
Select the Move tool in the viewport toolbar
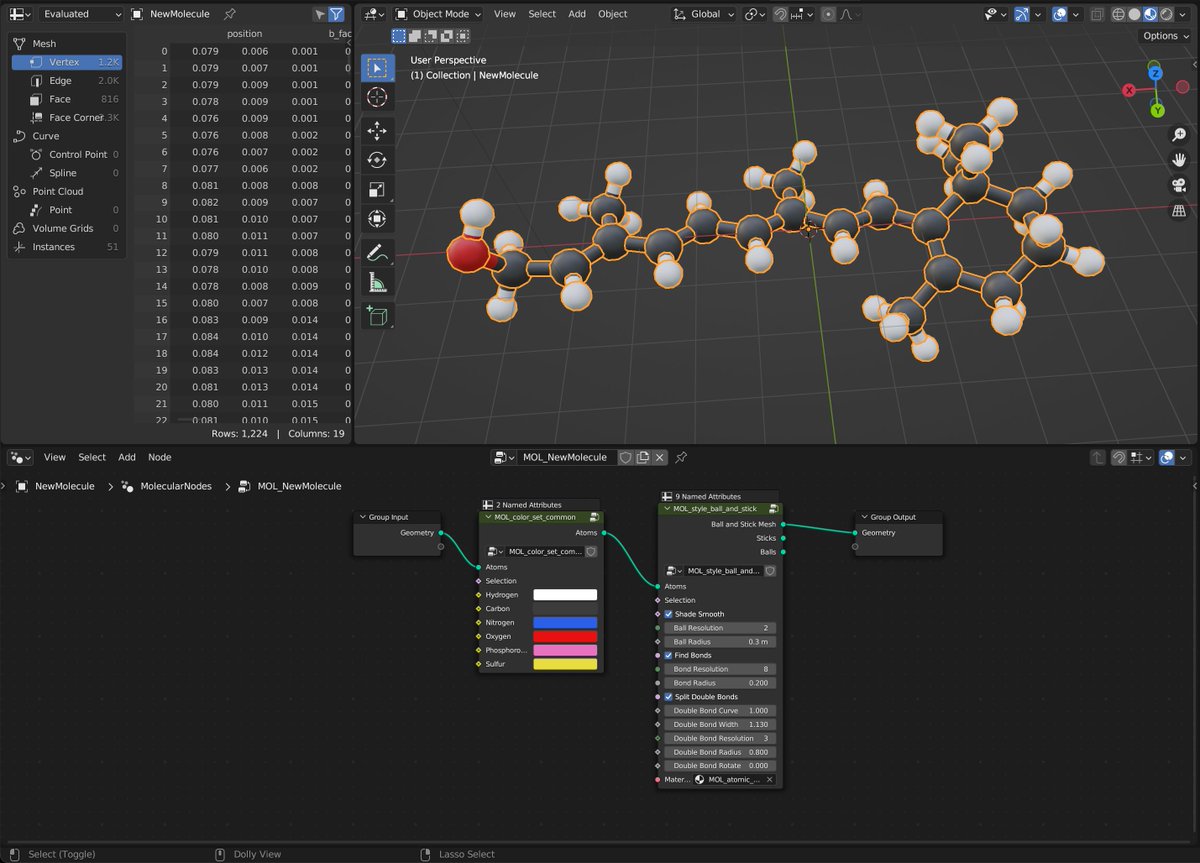click(376, 130)
